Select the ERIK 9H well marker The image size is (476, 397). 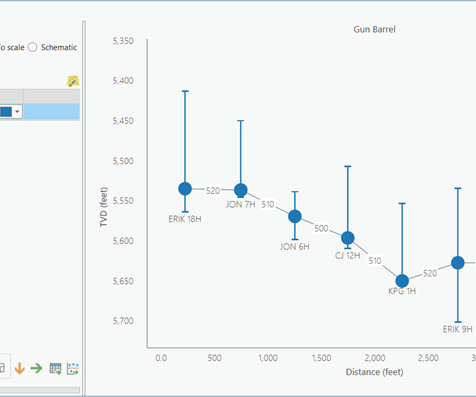tap(458, 263)
